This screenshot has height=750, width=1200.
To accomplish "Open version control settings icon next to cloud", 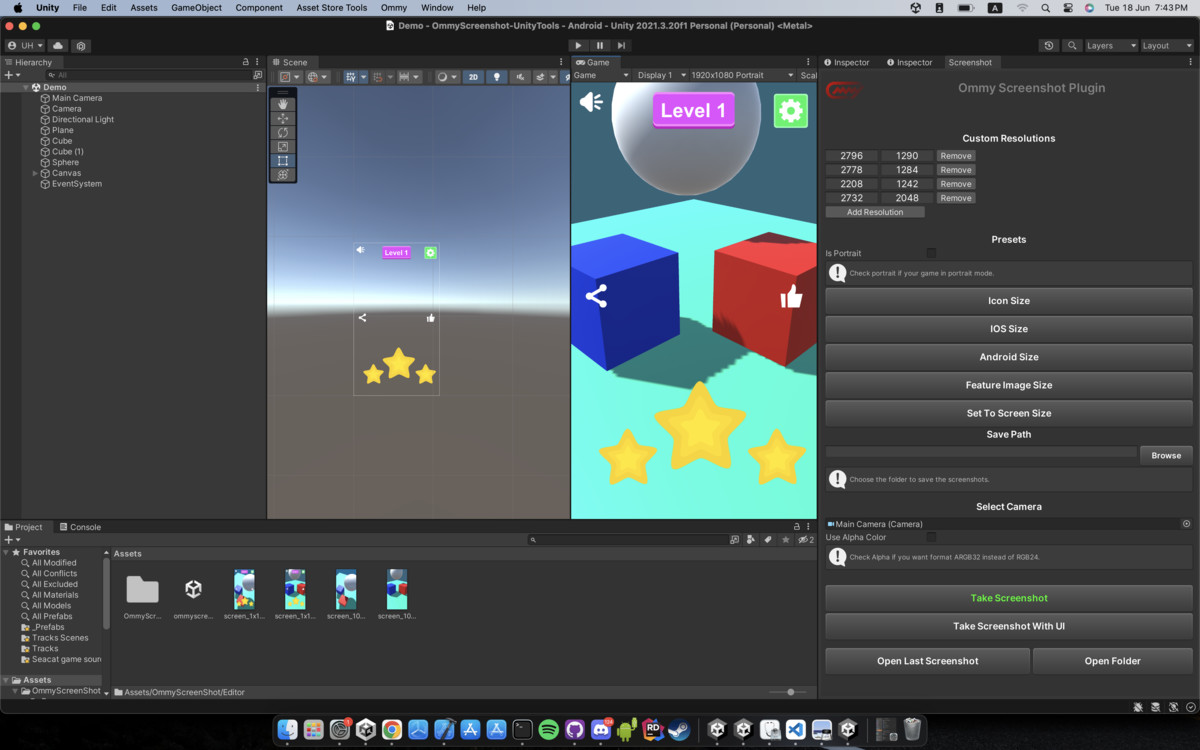I will [81, 45].
